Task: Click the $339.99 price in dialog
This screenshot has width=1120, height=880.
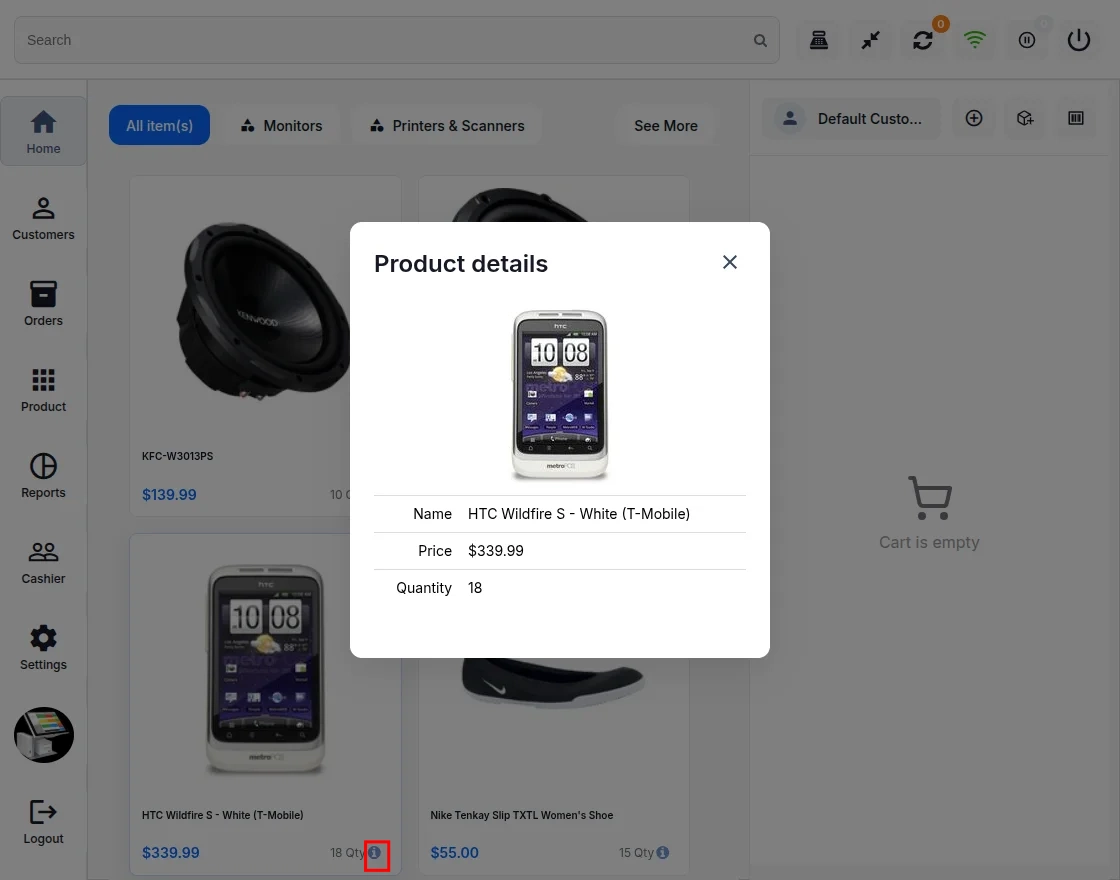Action: coord(496,551)
